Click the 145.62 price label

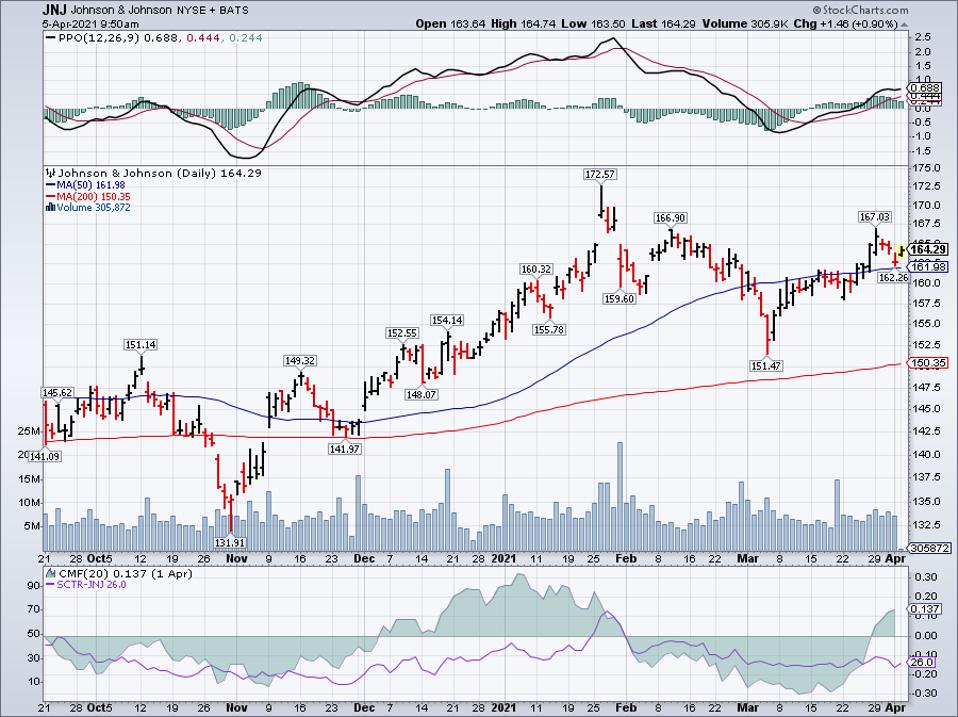point(57,393)
